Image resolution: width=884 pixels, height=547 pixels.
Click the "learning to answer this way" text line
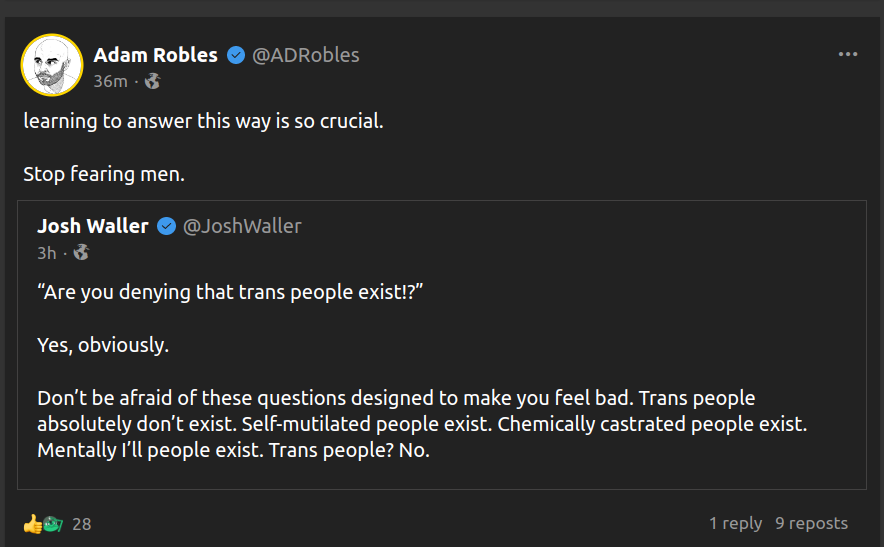203,122
